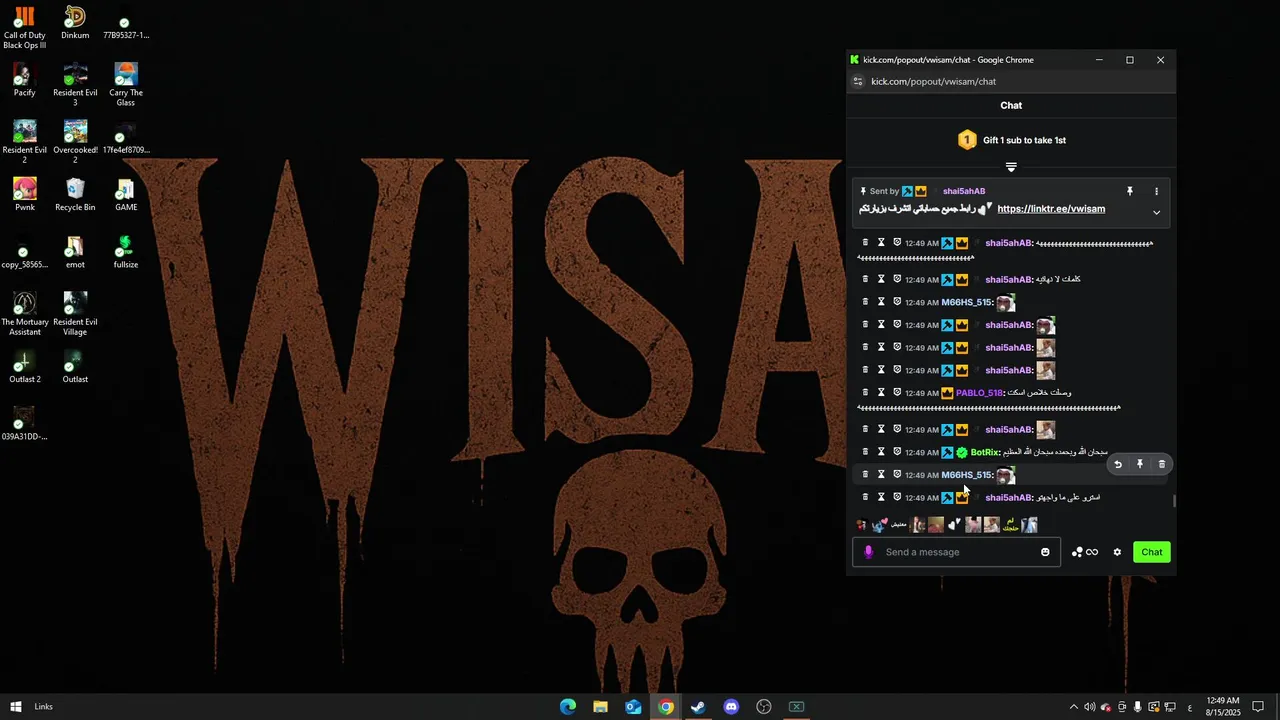
Task: Select the Recycle Bin
Action: click(75, 195)
